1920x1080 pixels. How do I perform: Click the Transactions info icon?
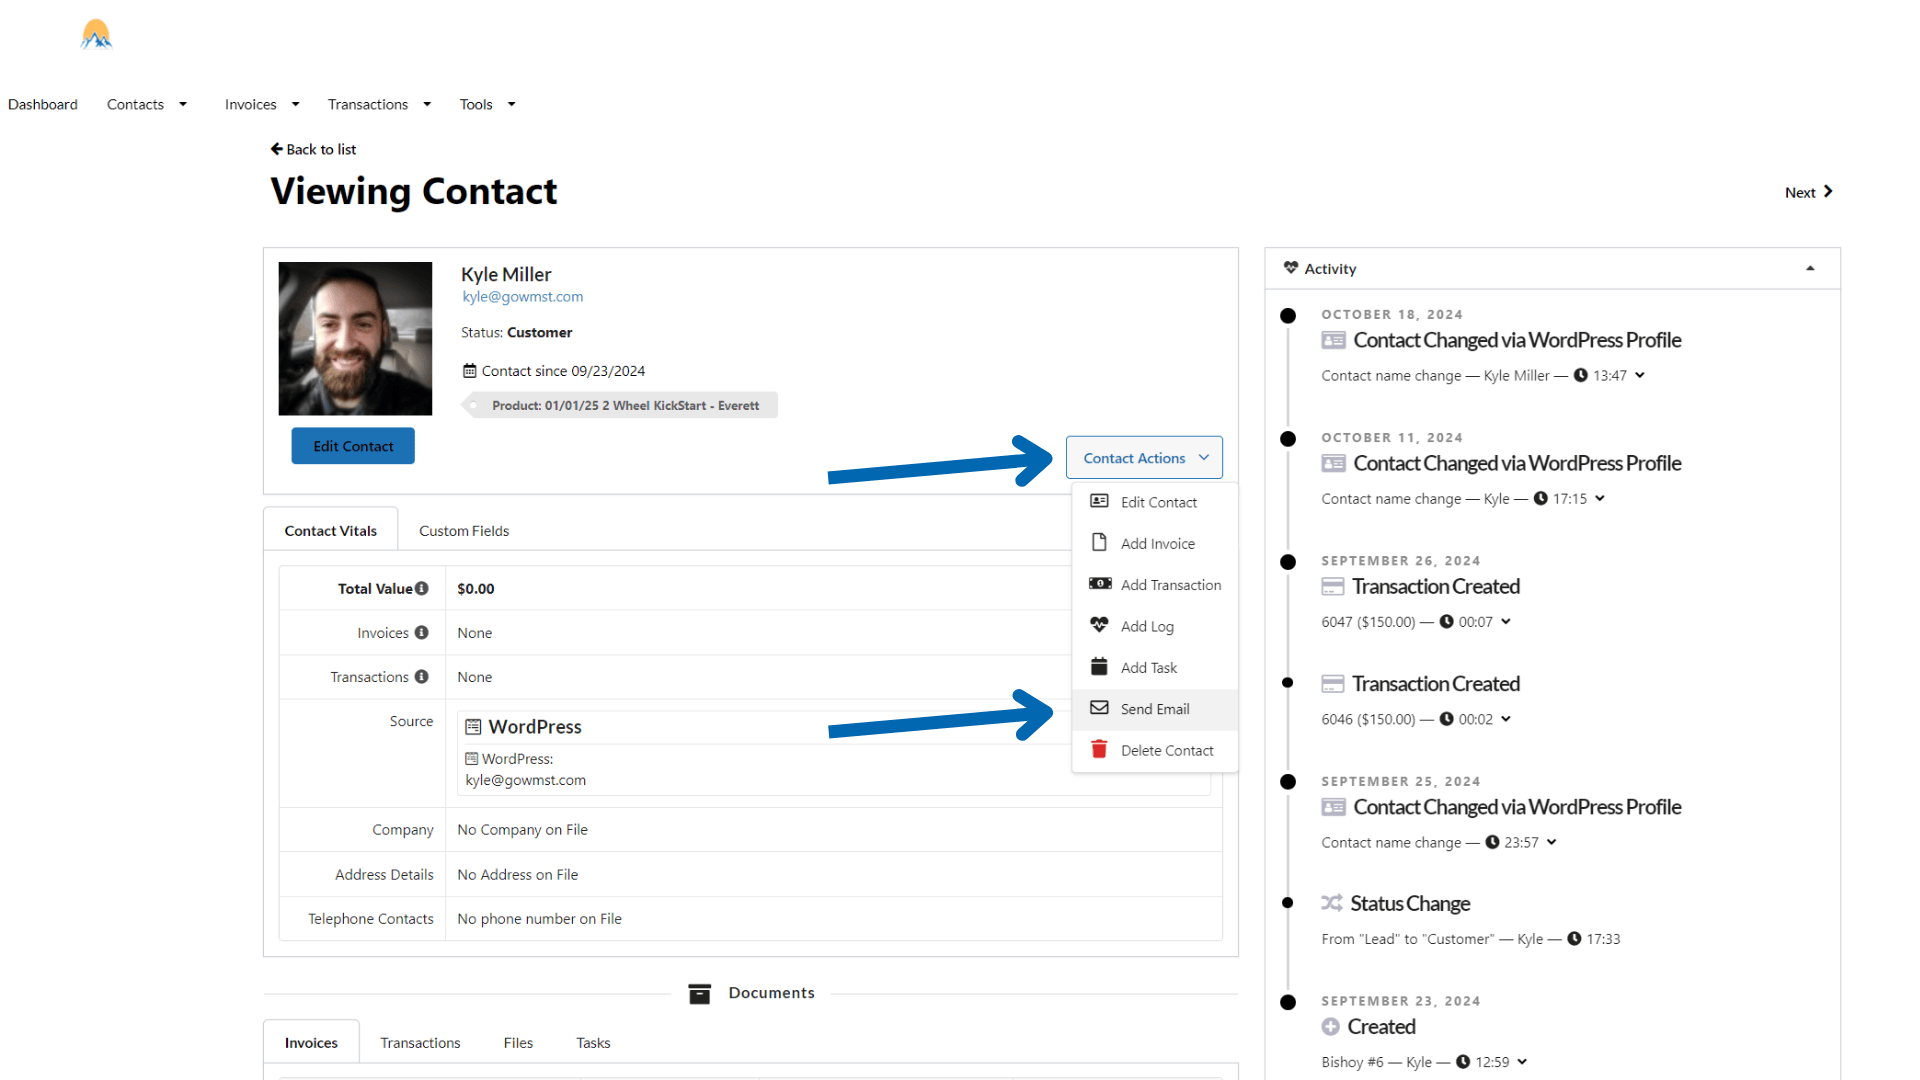422,676
